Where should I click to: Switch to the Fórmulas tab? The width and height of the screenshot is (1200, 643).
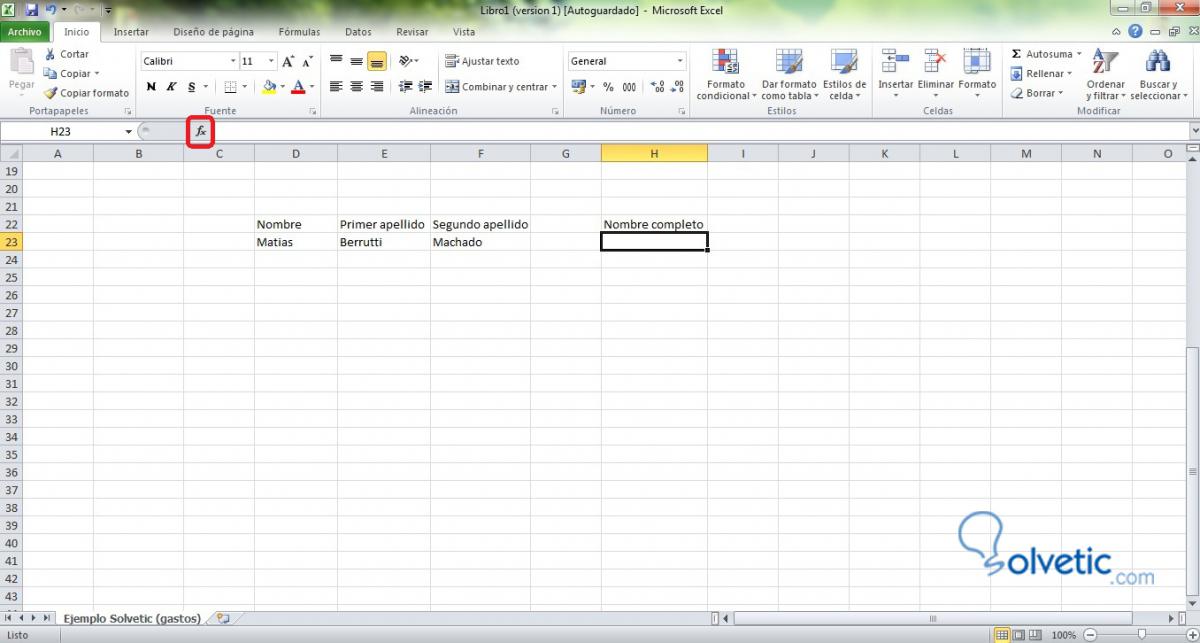click(x=299, y=32)
